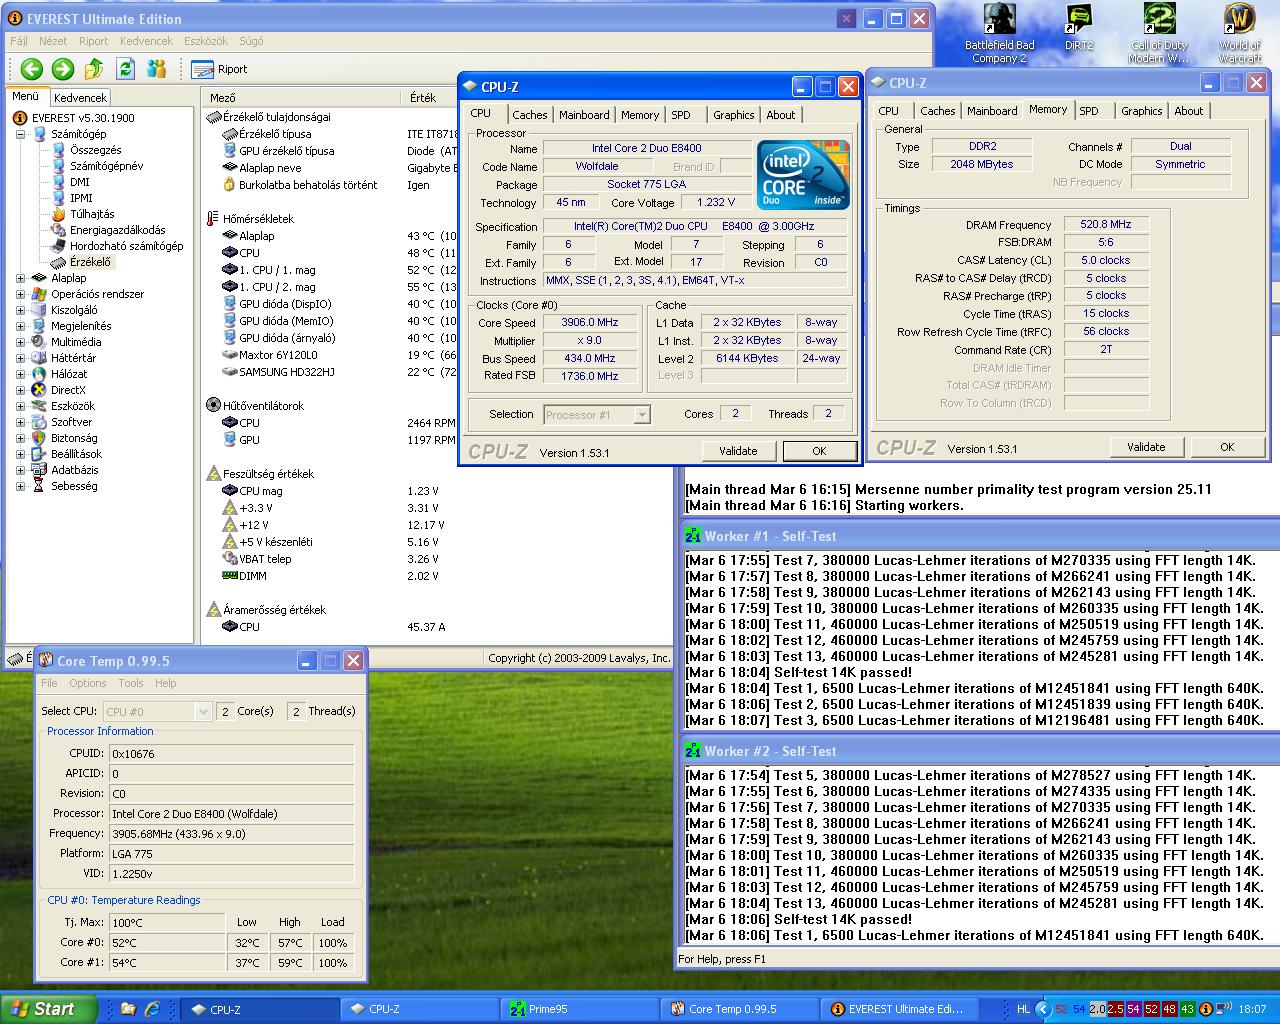
Task: Expand the DirectX tree node
Action: tap(21, 390)
